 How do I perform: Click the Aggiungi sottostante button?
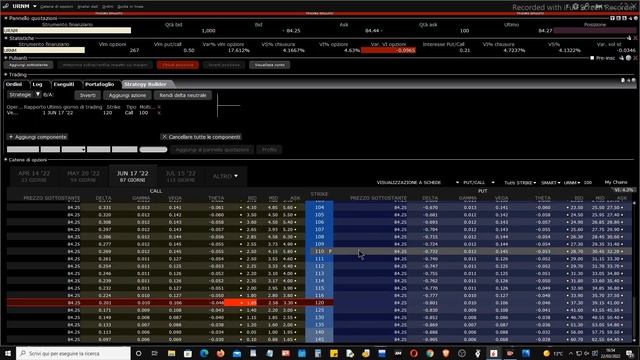point(29,65)
